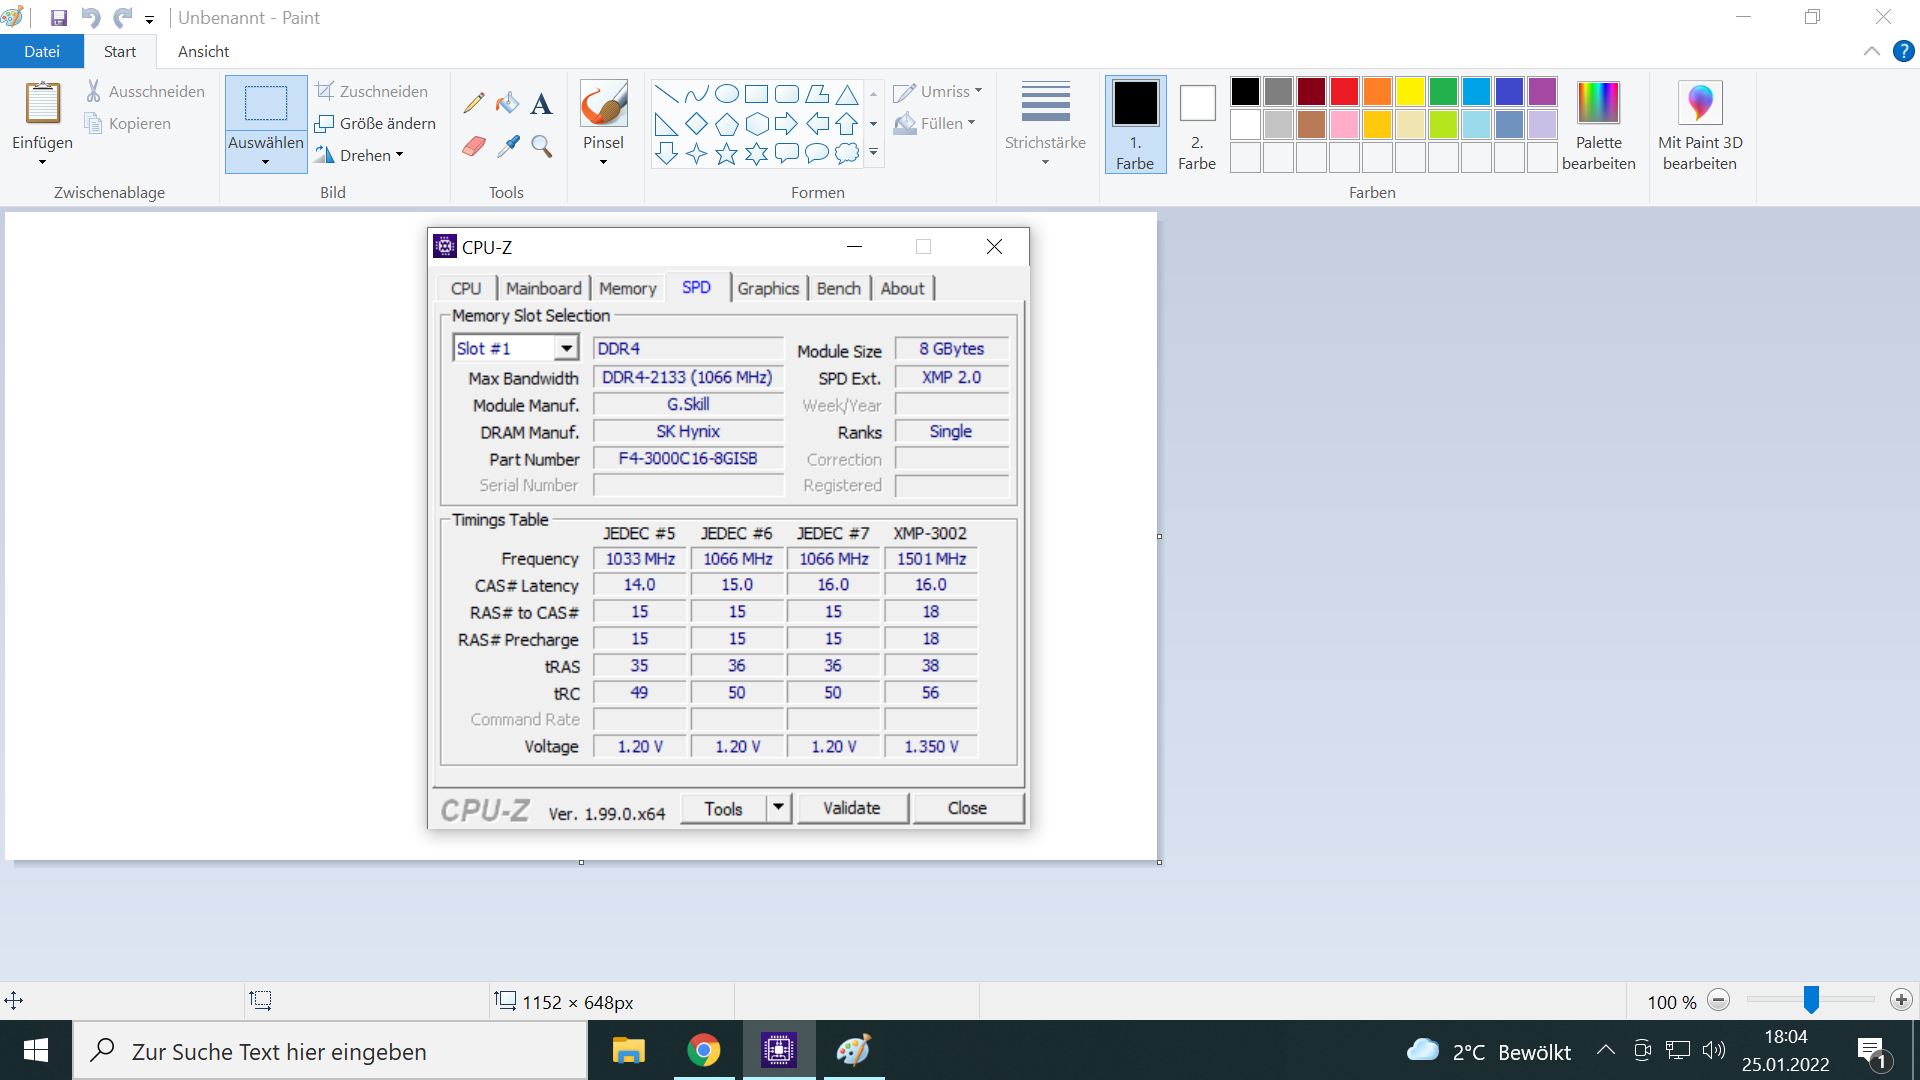Pick the Color picker eyedropper tool
Viewport: 1920px width, 1080px height.
[x=508, y=146]
